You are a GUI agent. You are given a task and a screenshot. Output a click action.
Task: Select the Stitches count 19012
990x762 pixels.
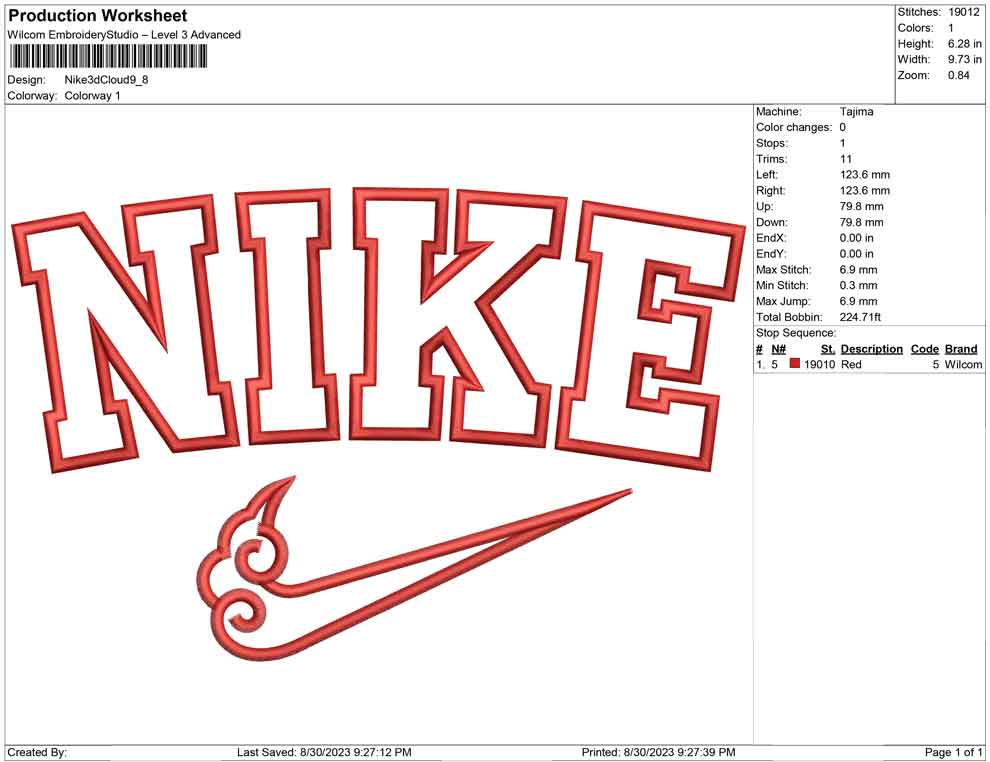[963, 12]
